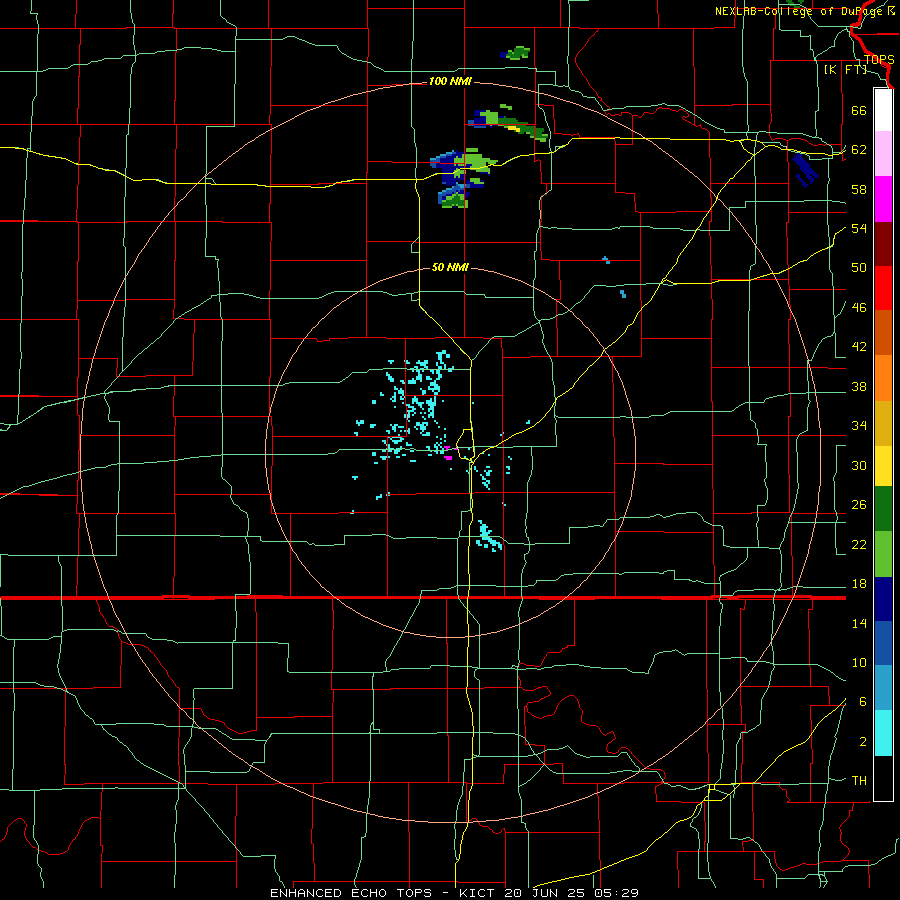This screenshot has width=900, height=900.
Task: Select the navy blue legend band
Action: (x=883, y=599)
